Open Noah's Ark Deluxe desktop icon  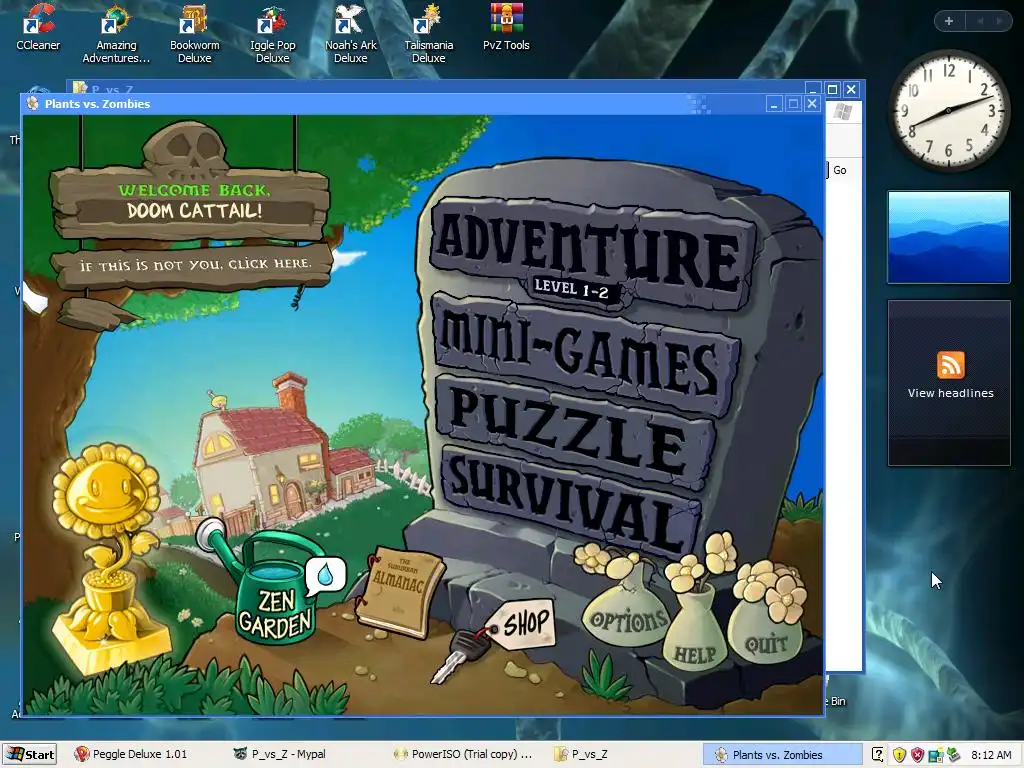pyautogui.click(x=351, y=34)
